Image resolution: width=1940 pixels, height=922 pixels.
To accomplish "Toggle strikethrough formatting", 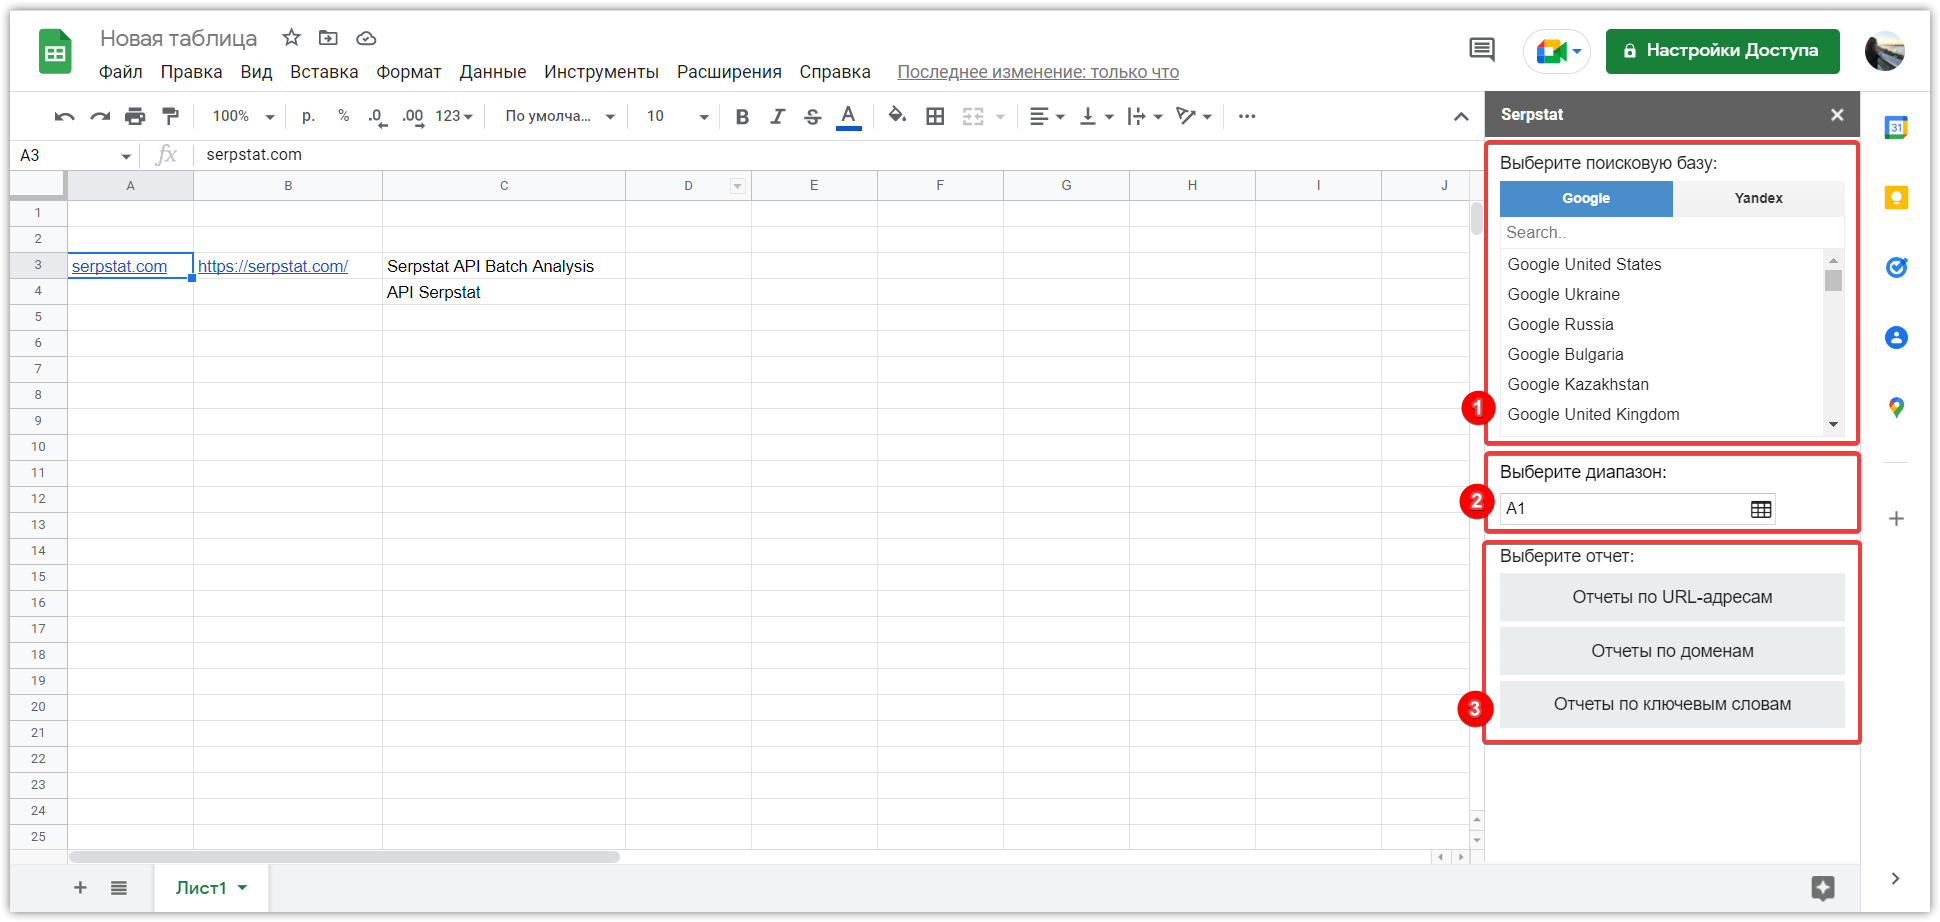I will pos(813,117).
